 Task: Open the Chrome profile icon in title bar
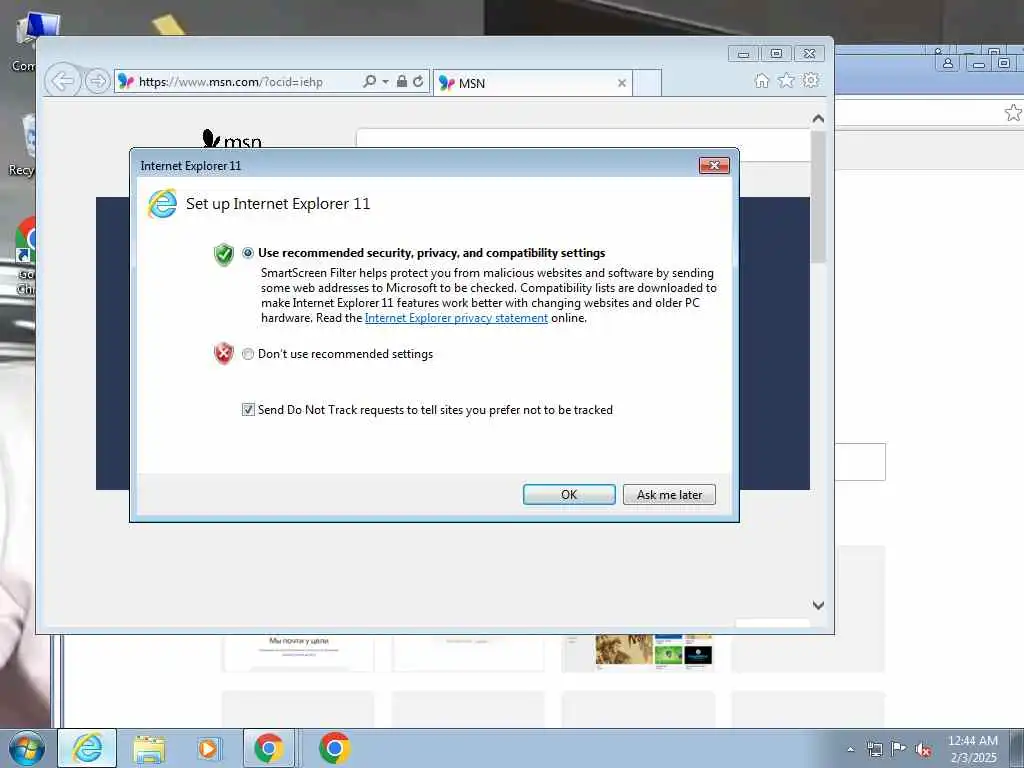(x=948, y=63)
